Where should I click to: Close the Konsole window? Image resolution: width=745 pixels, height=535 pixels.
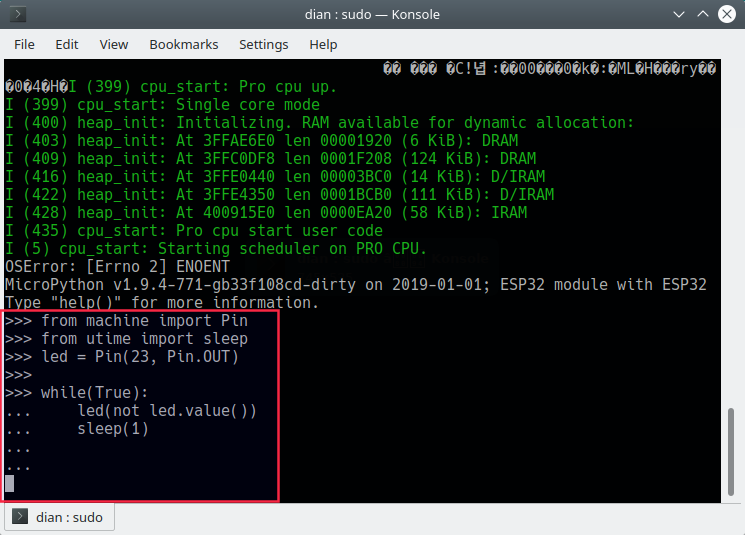pyautogui.click(x=726, y=14)
